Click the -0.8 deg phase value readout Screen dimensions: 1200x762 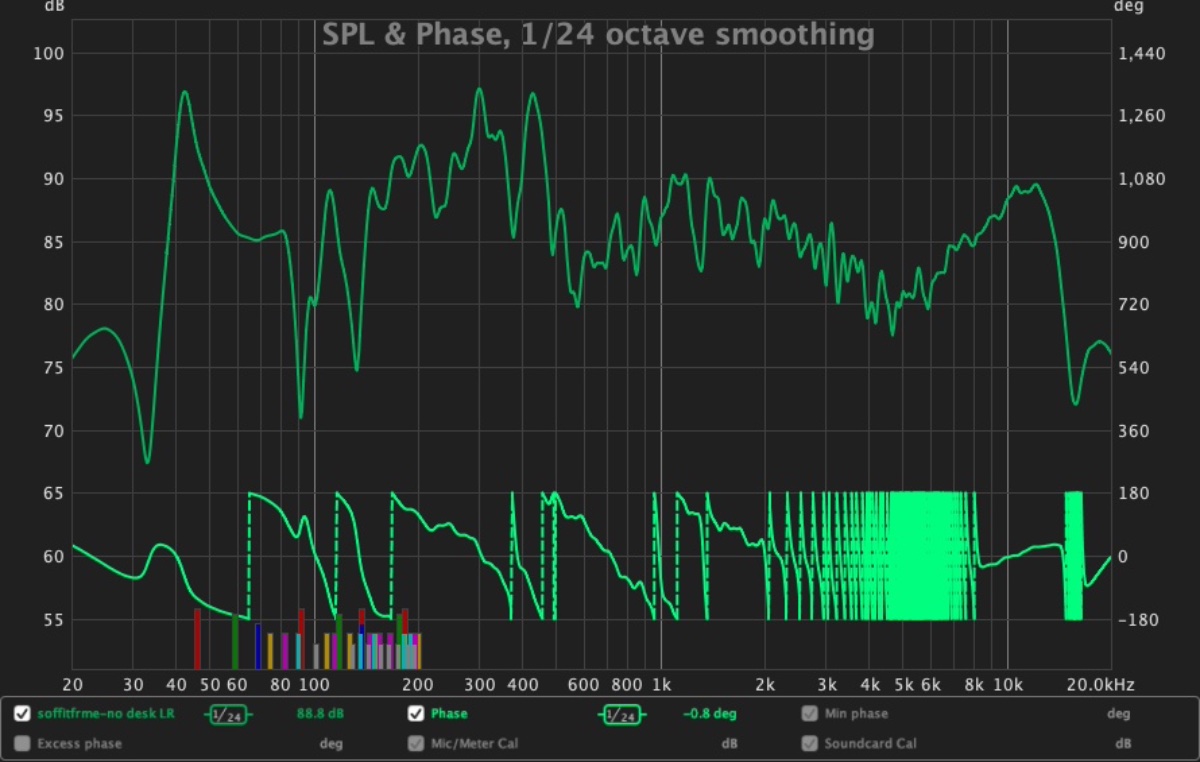709,714
